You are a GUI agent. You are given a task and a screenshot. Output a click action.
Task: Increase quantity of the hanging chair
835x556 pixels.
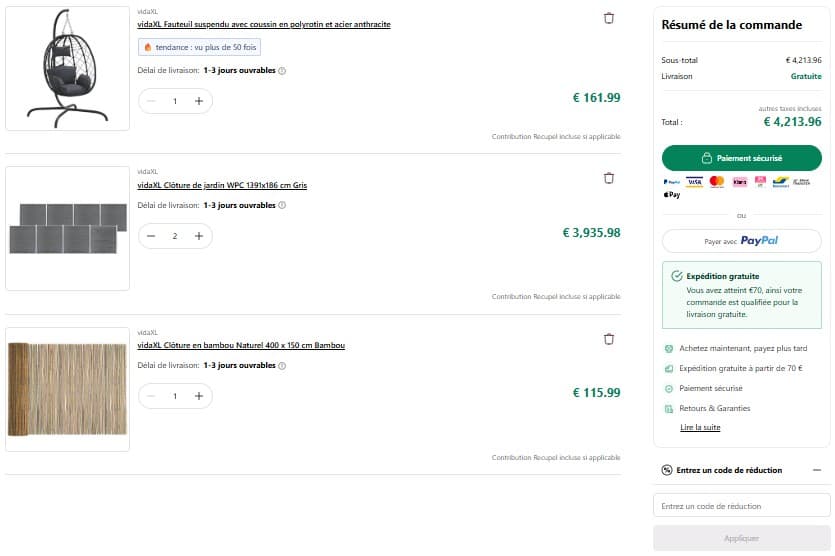199,101
